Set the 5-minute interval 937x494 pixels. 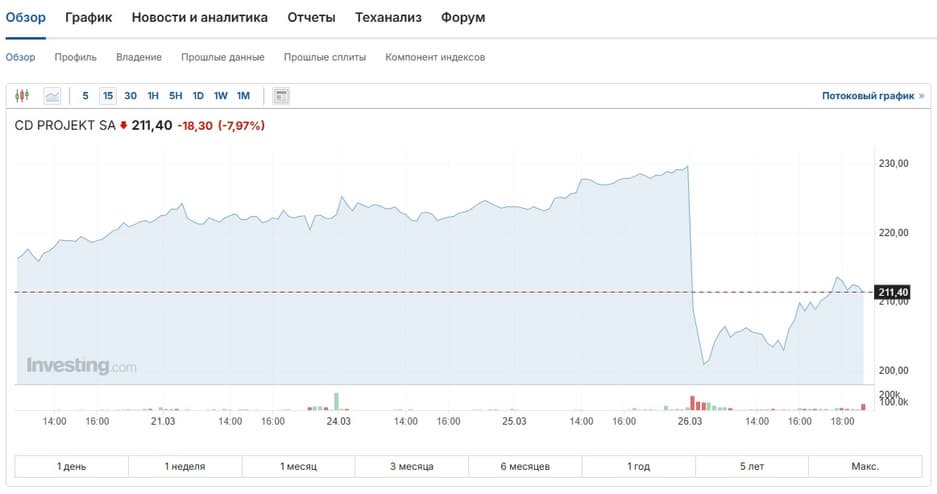[85, 96]
